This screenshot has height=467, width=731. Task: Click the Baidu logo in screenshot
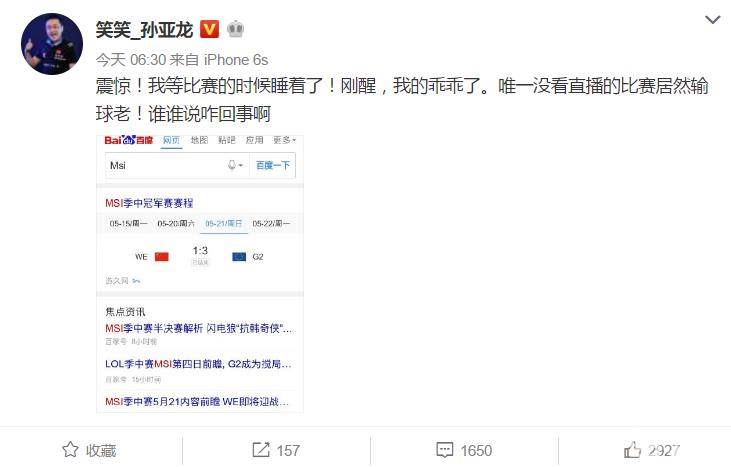129,140
